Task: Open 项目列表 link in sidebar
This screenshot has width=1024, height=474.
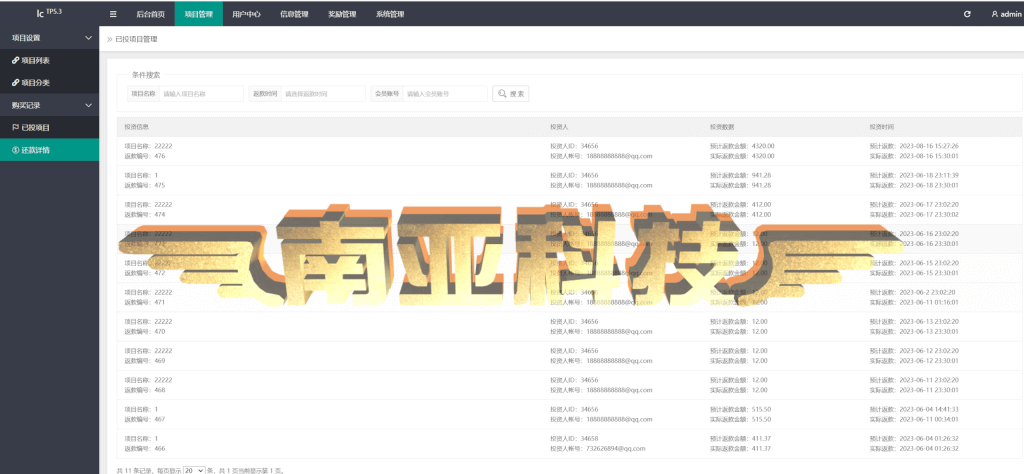Action: point(31,60)
